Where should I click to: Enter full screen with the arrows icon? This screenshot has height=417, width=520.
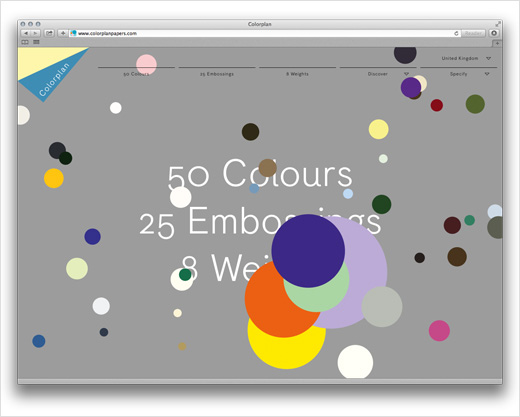point(498,24)
